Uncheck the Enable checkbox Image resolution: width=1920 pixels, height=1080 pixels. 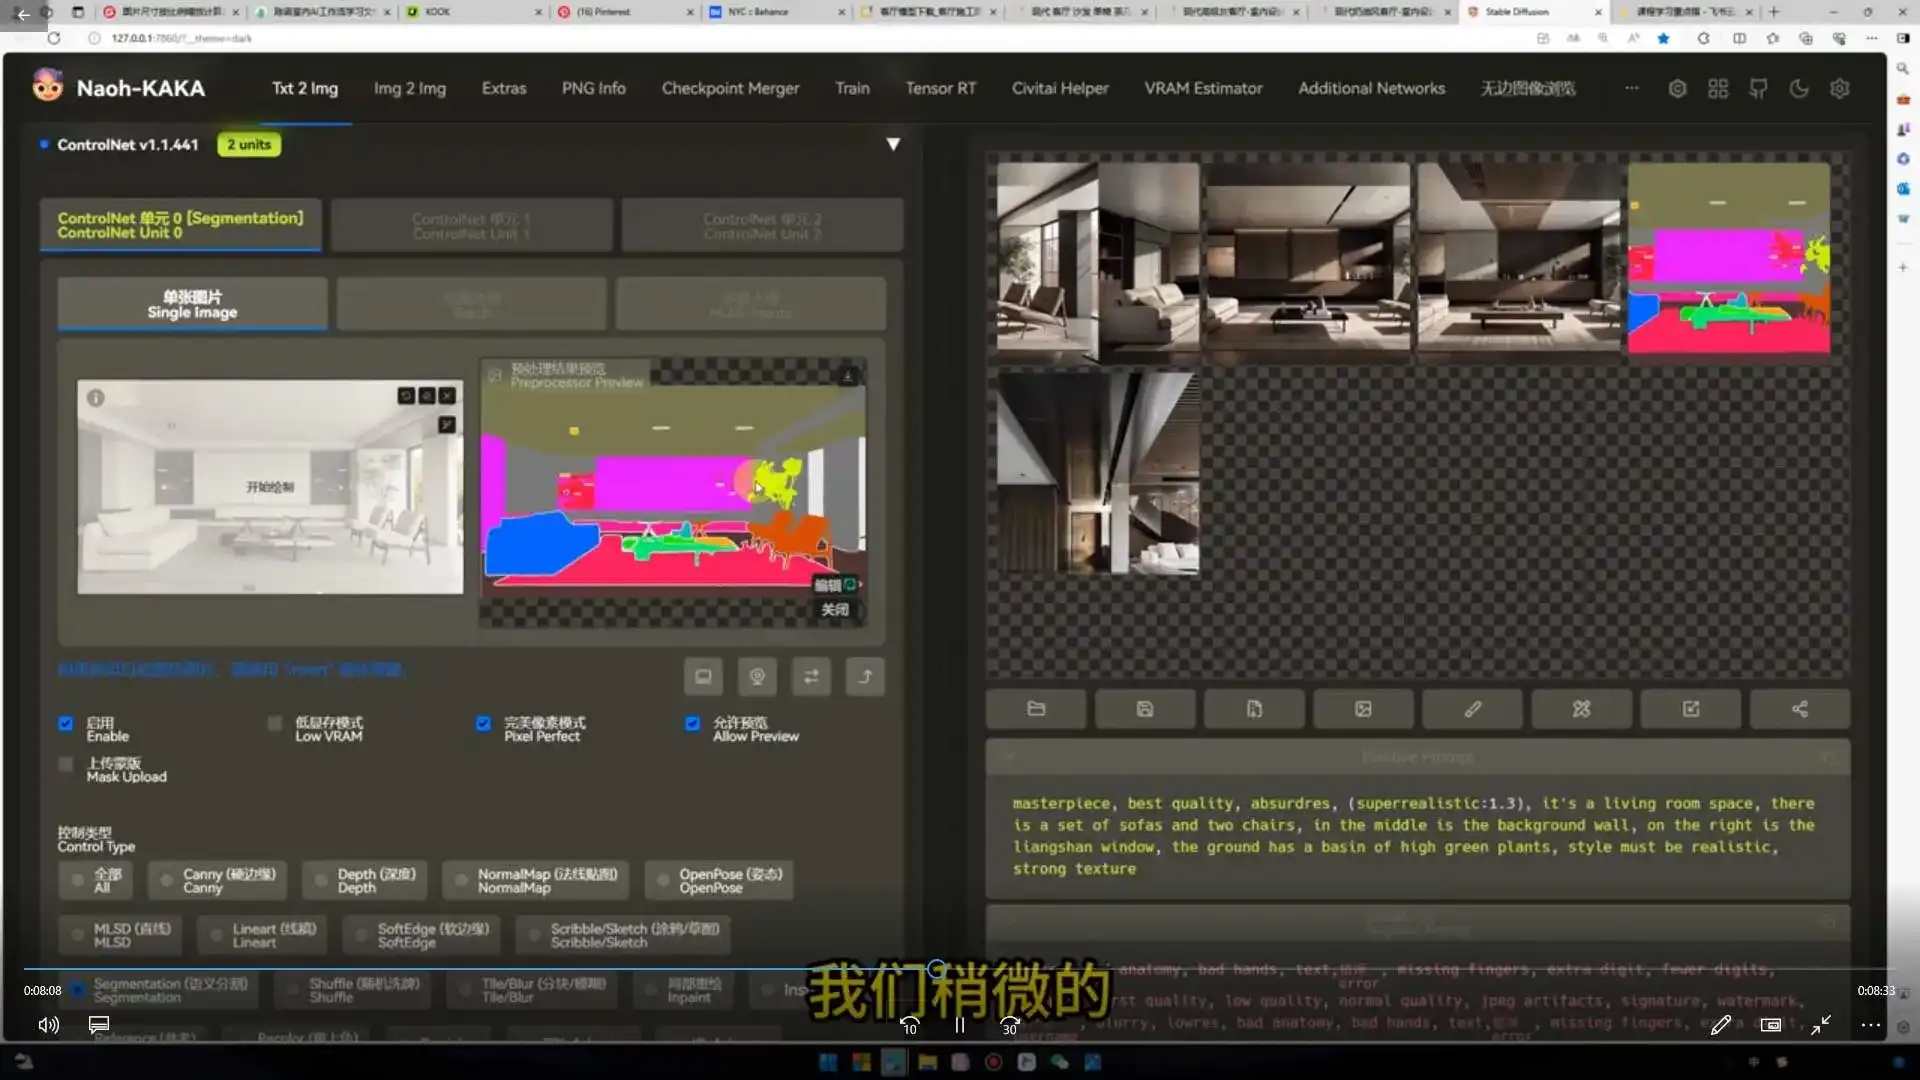66,723
